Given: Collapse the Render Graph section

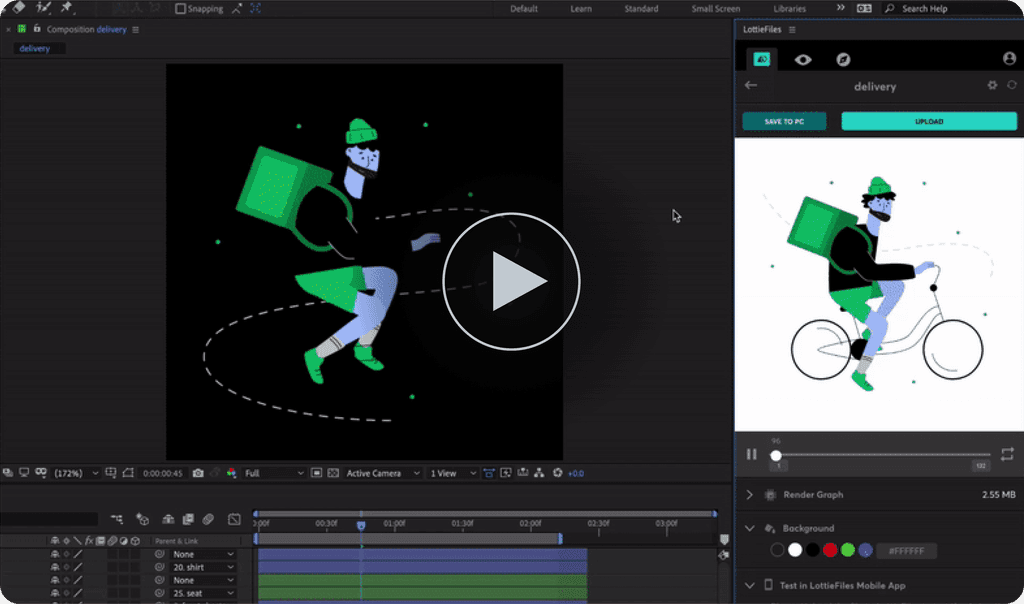Looking at the screenshot, I should pyautogui.click(x=748, y=494).
